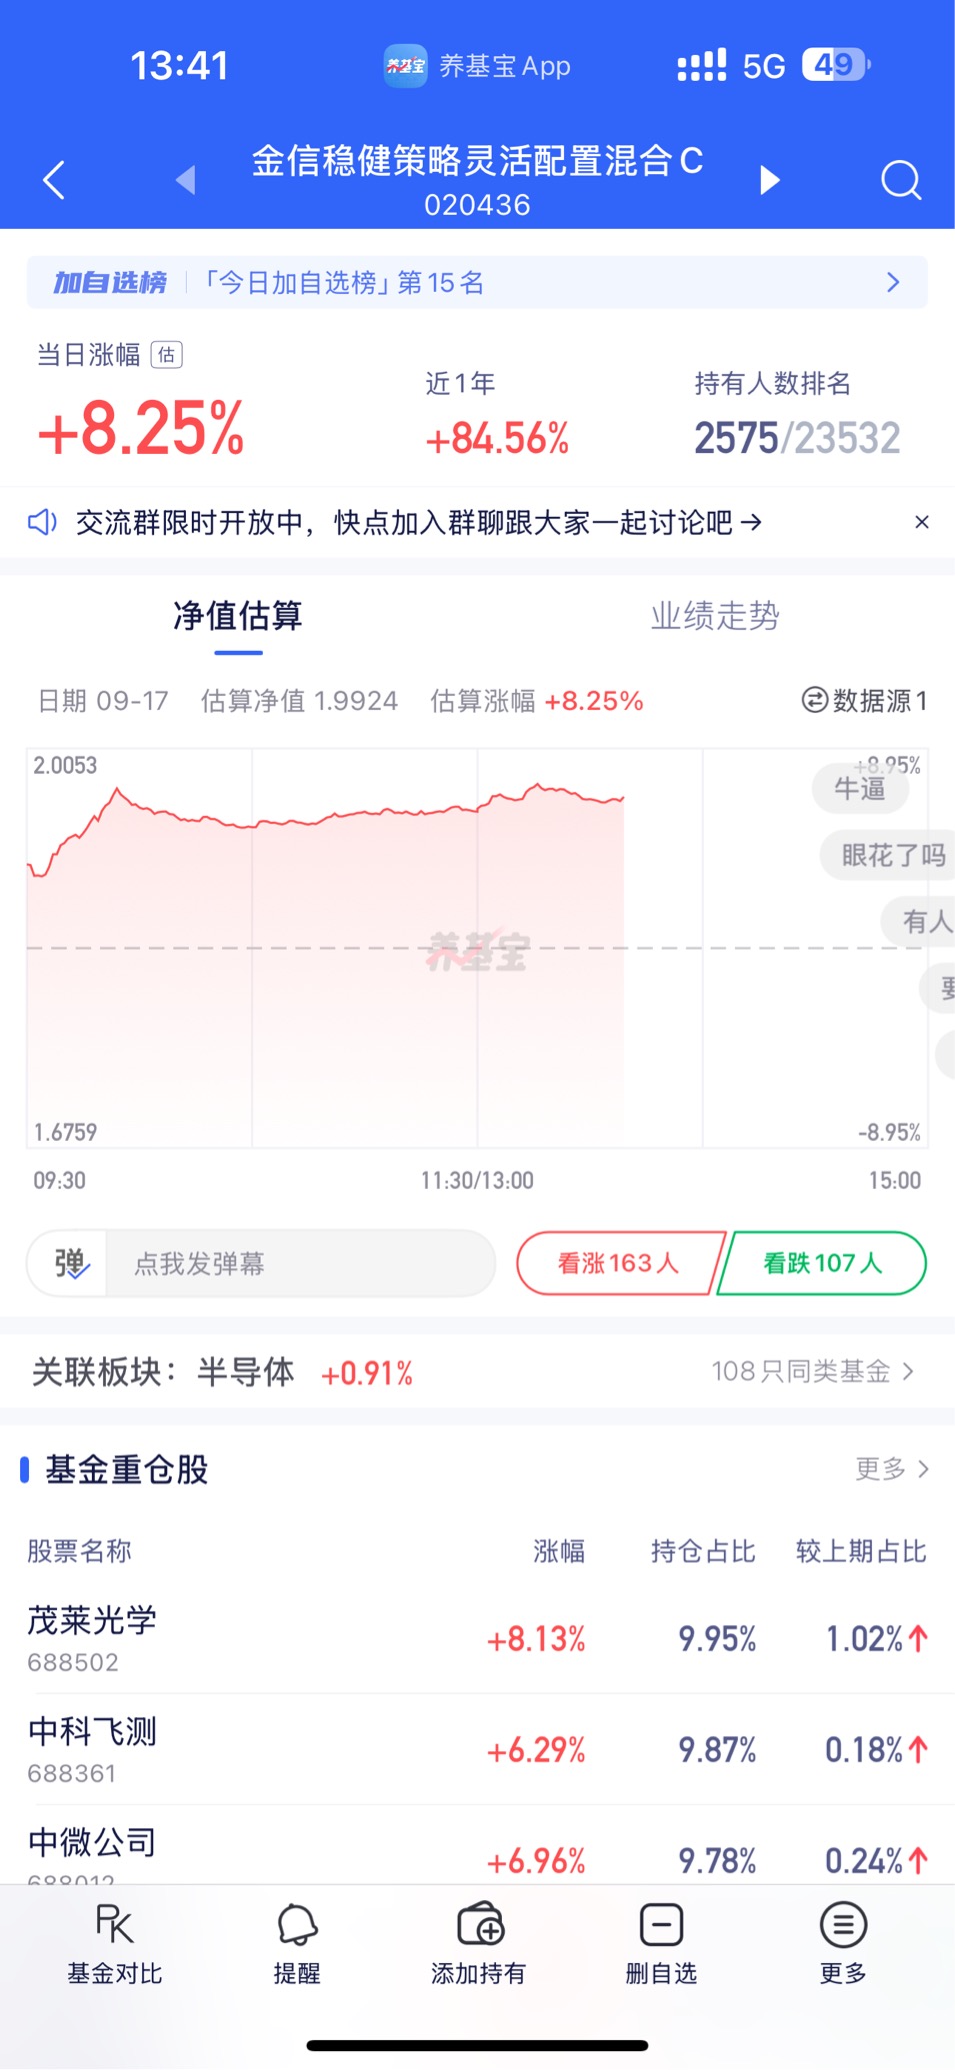Tap 删自选 minus icon
Image resolution: width=955 pixels, height=2070 pixels.
661,1924
